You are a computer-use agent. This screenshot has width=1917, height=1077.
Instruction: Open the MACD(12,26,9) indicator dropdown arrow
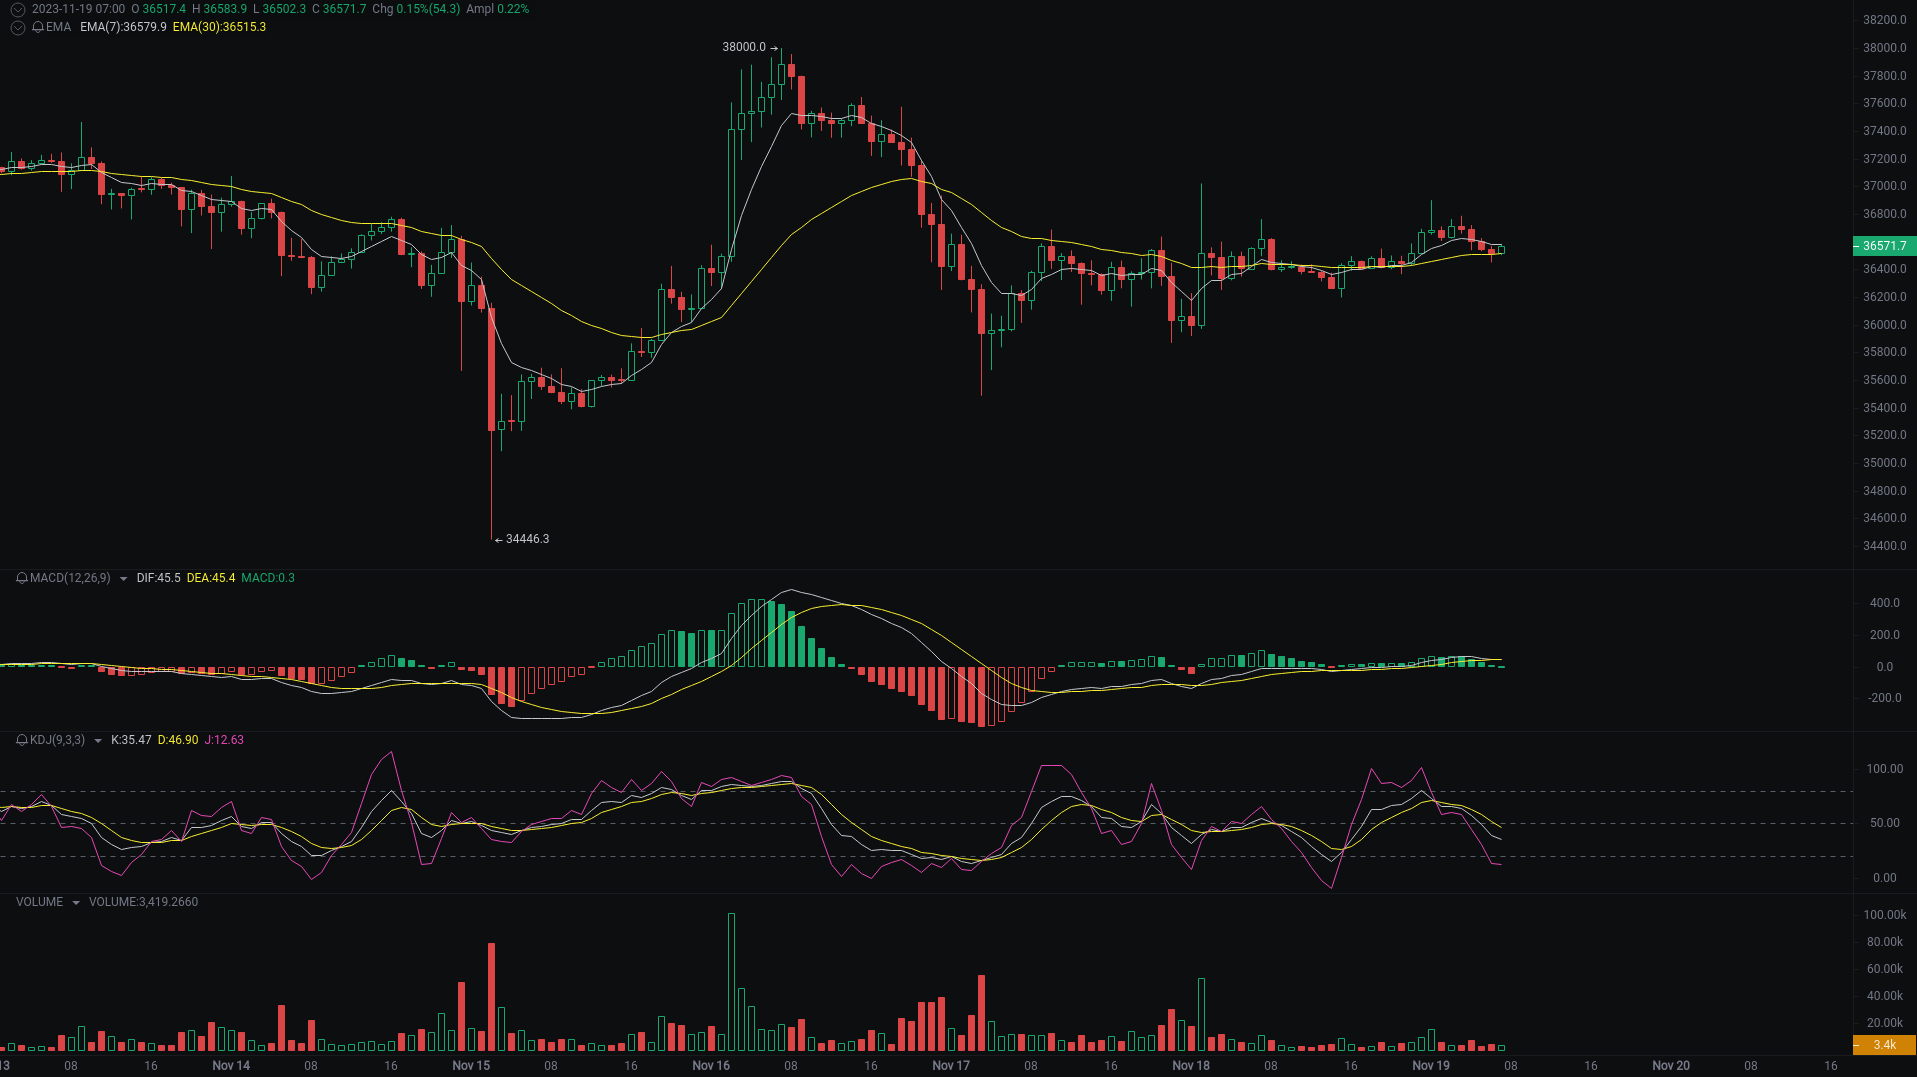pos(123,579)
